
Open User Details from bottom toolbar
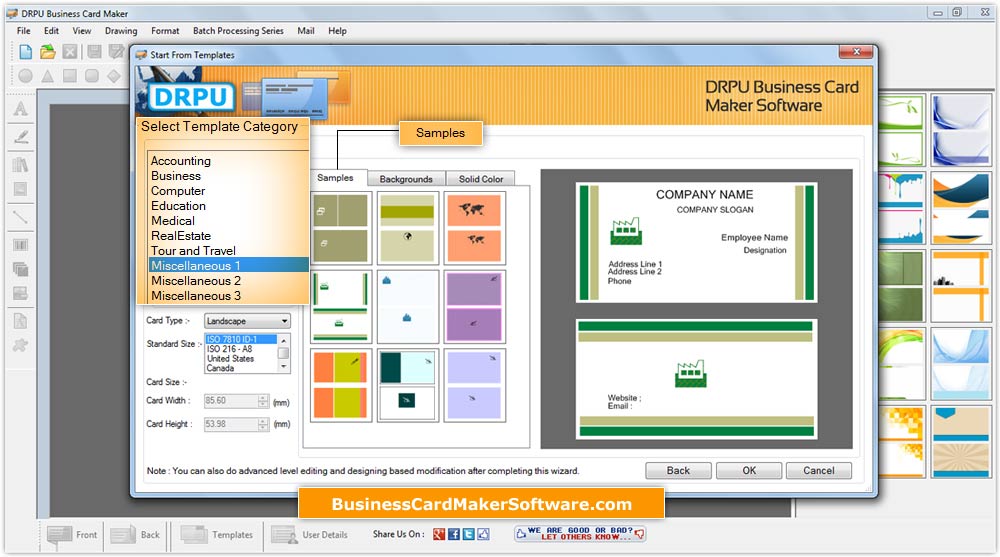point(310,535)
